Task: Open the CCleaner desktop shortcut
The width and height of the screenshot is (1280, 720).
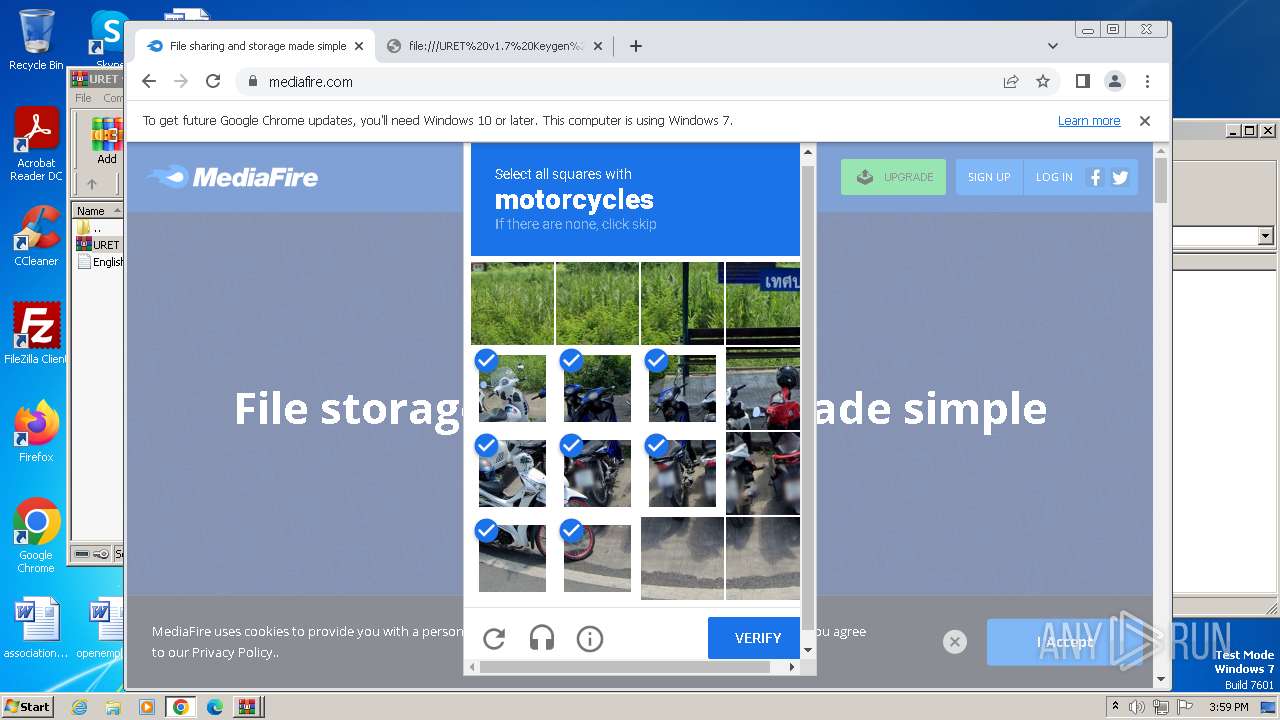Action: click(x=36, y=235)
